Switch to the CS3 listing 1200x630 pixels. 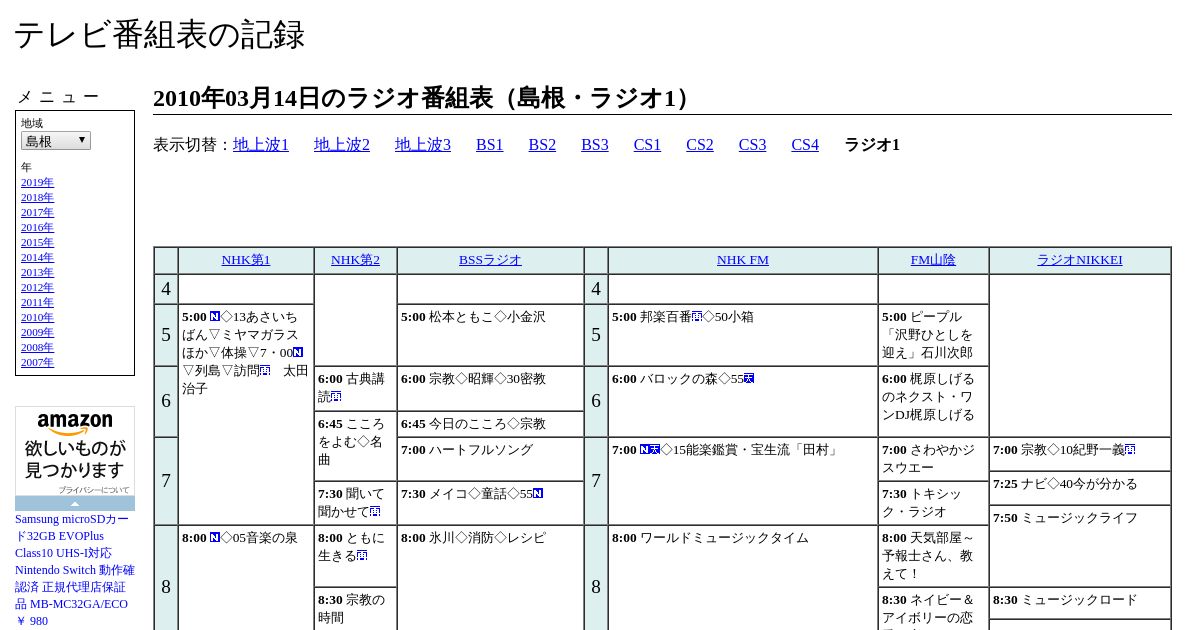tap(752, 145)
